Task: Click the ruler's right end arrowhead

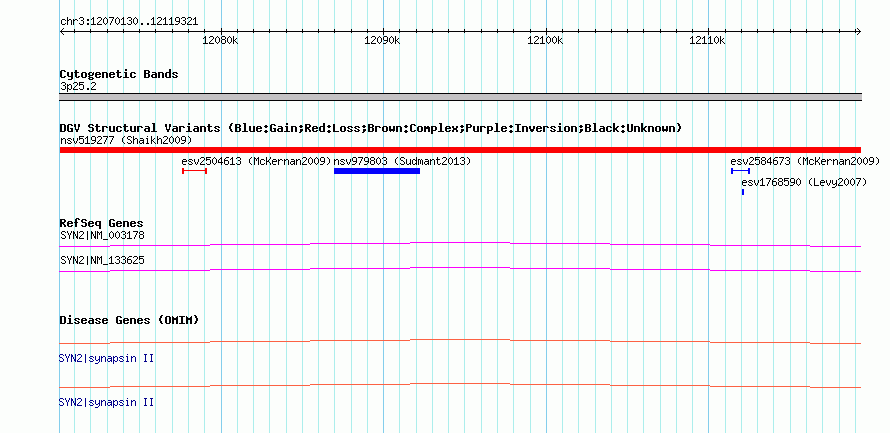Action: (858, 31)
